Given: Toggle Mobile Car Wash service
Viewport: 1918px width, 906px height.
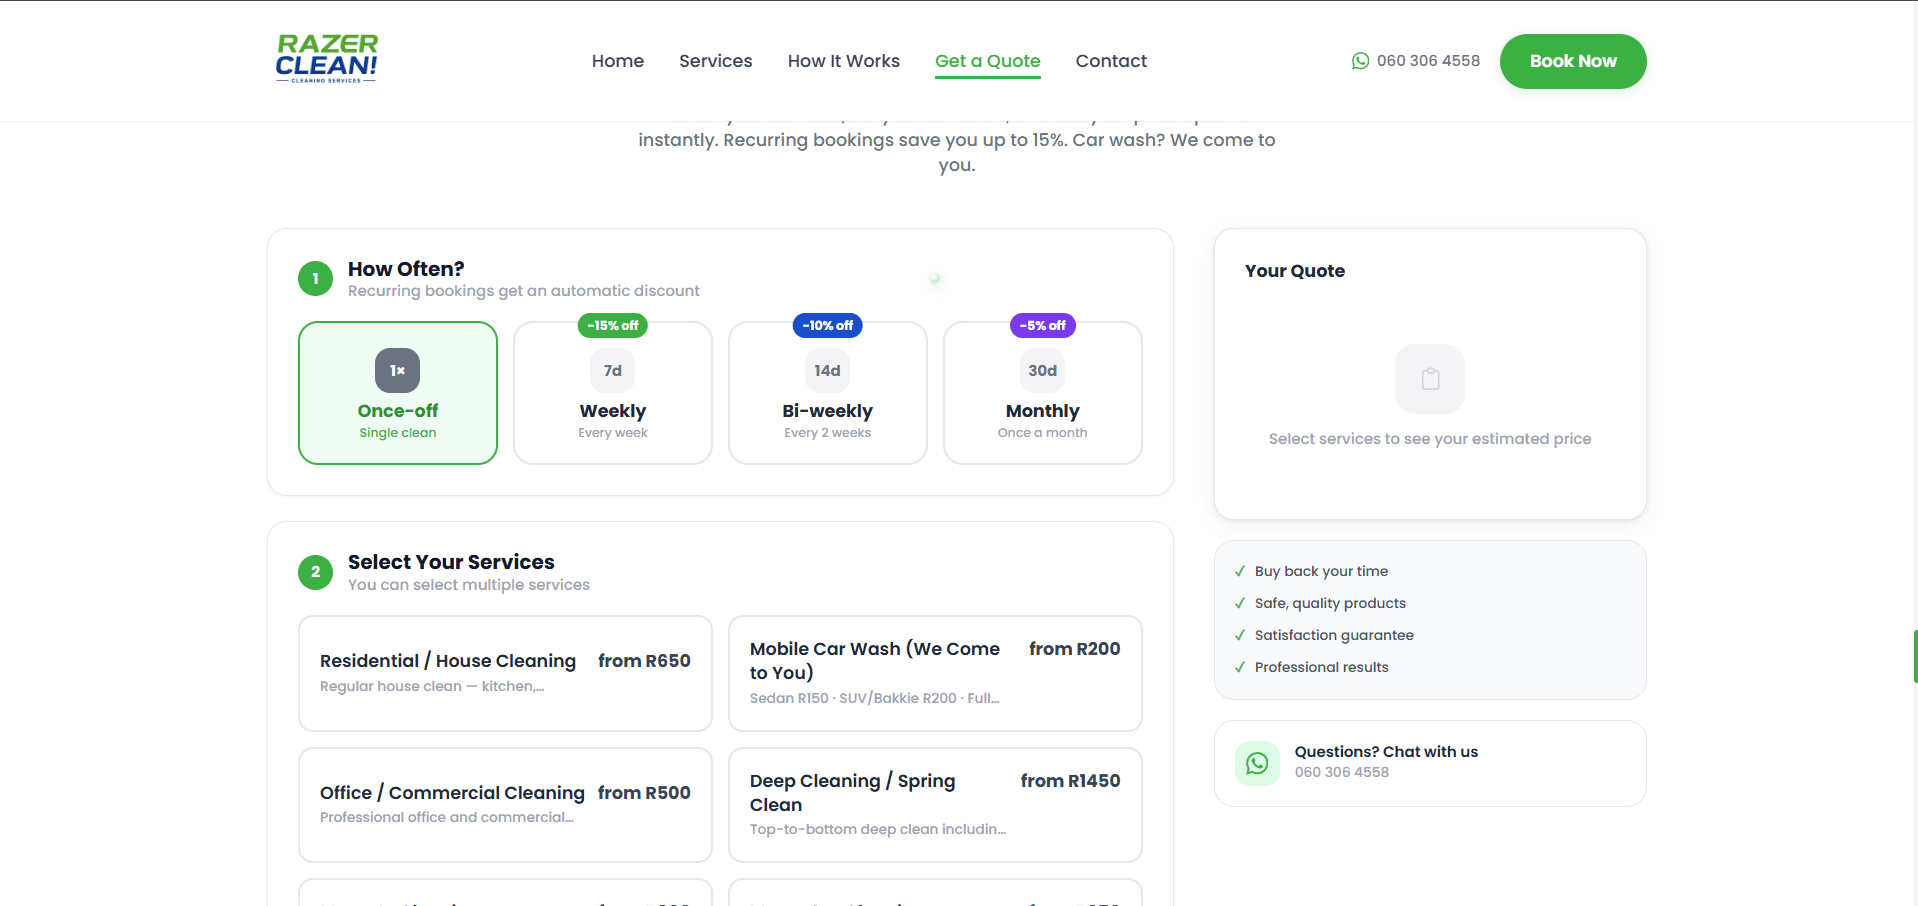Looking at the screenshot, I should 935,673.
